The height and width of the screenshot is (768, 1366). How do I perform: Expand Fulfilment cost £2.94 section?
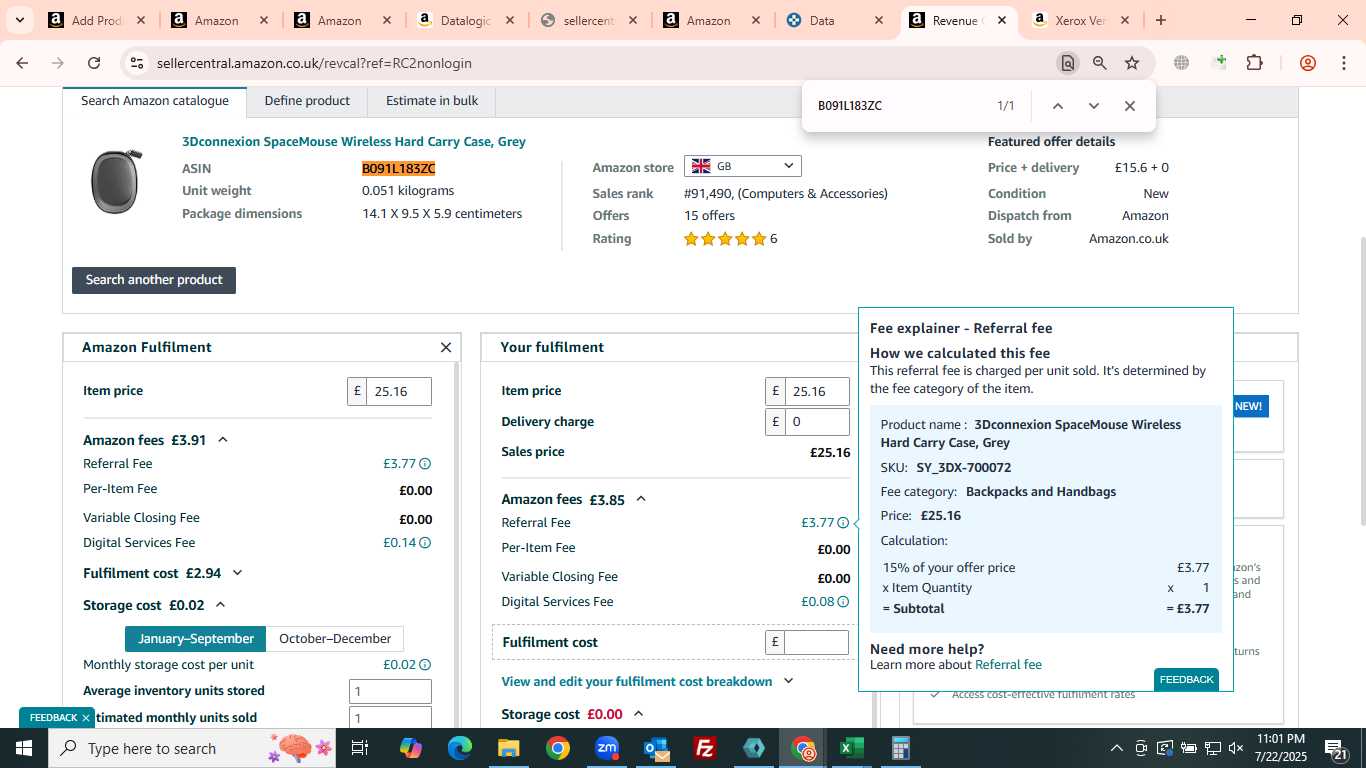(237, 573)
